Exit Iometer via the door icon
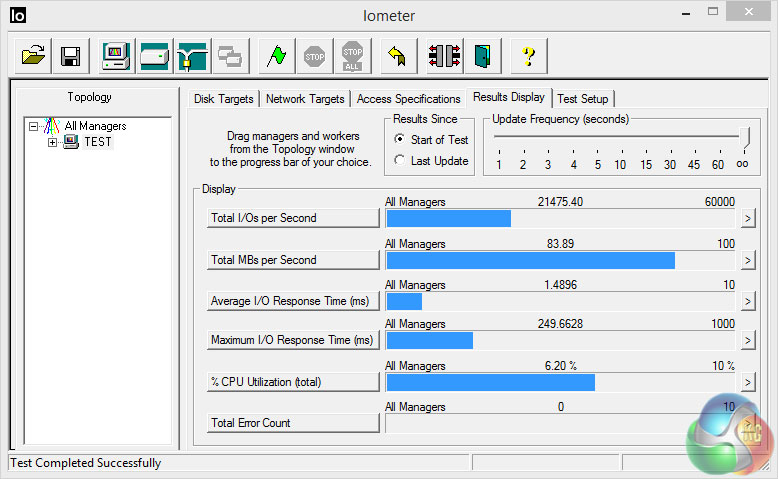The image size is (778, 479). click(482, 56)
